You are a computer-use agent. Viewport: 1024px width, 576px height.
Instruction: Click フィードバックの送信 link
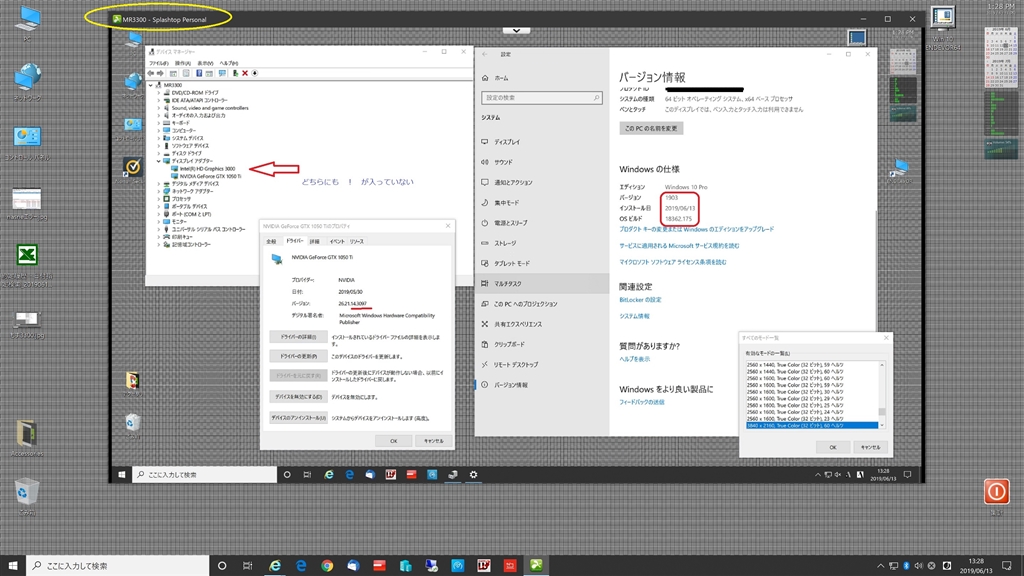coord(641,402)
